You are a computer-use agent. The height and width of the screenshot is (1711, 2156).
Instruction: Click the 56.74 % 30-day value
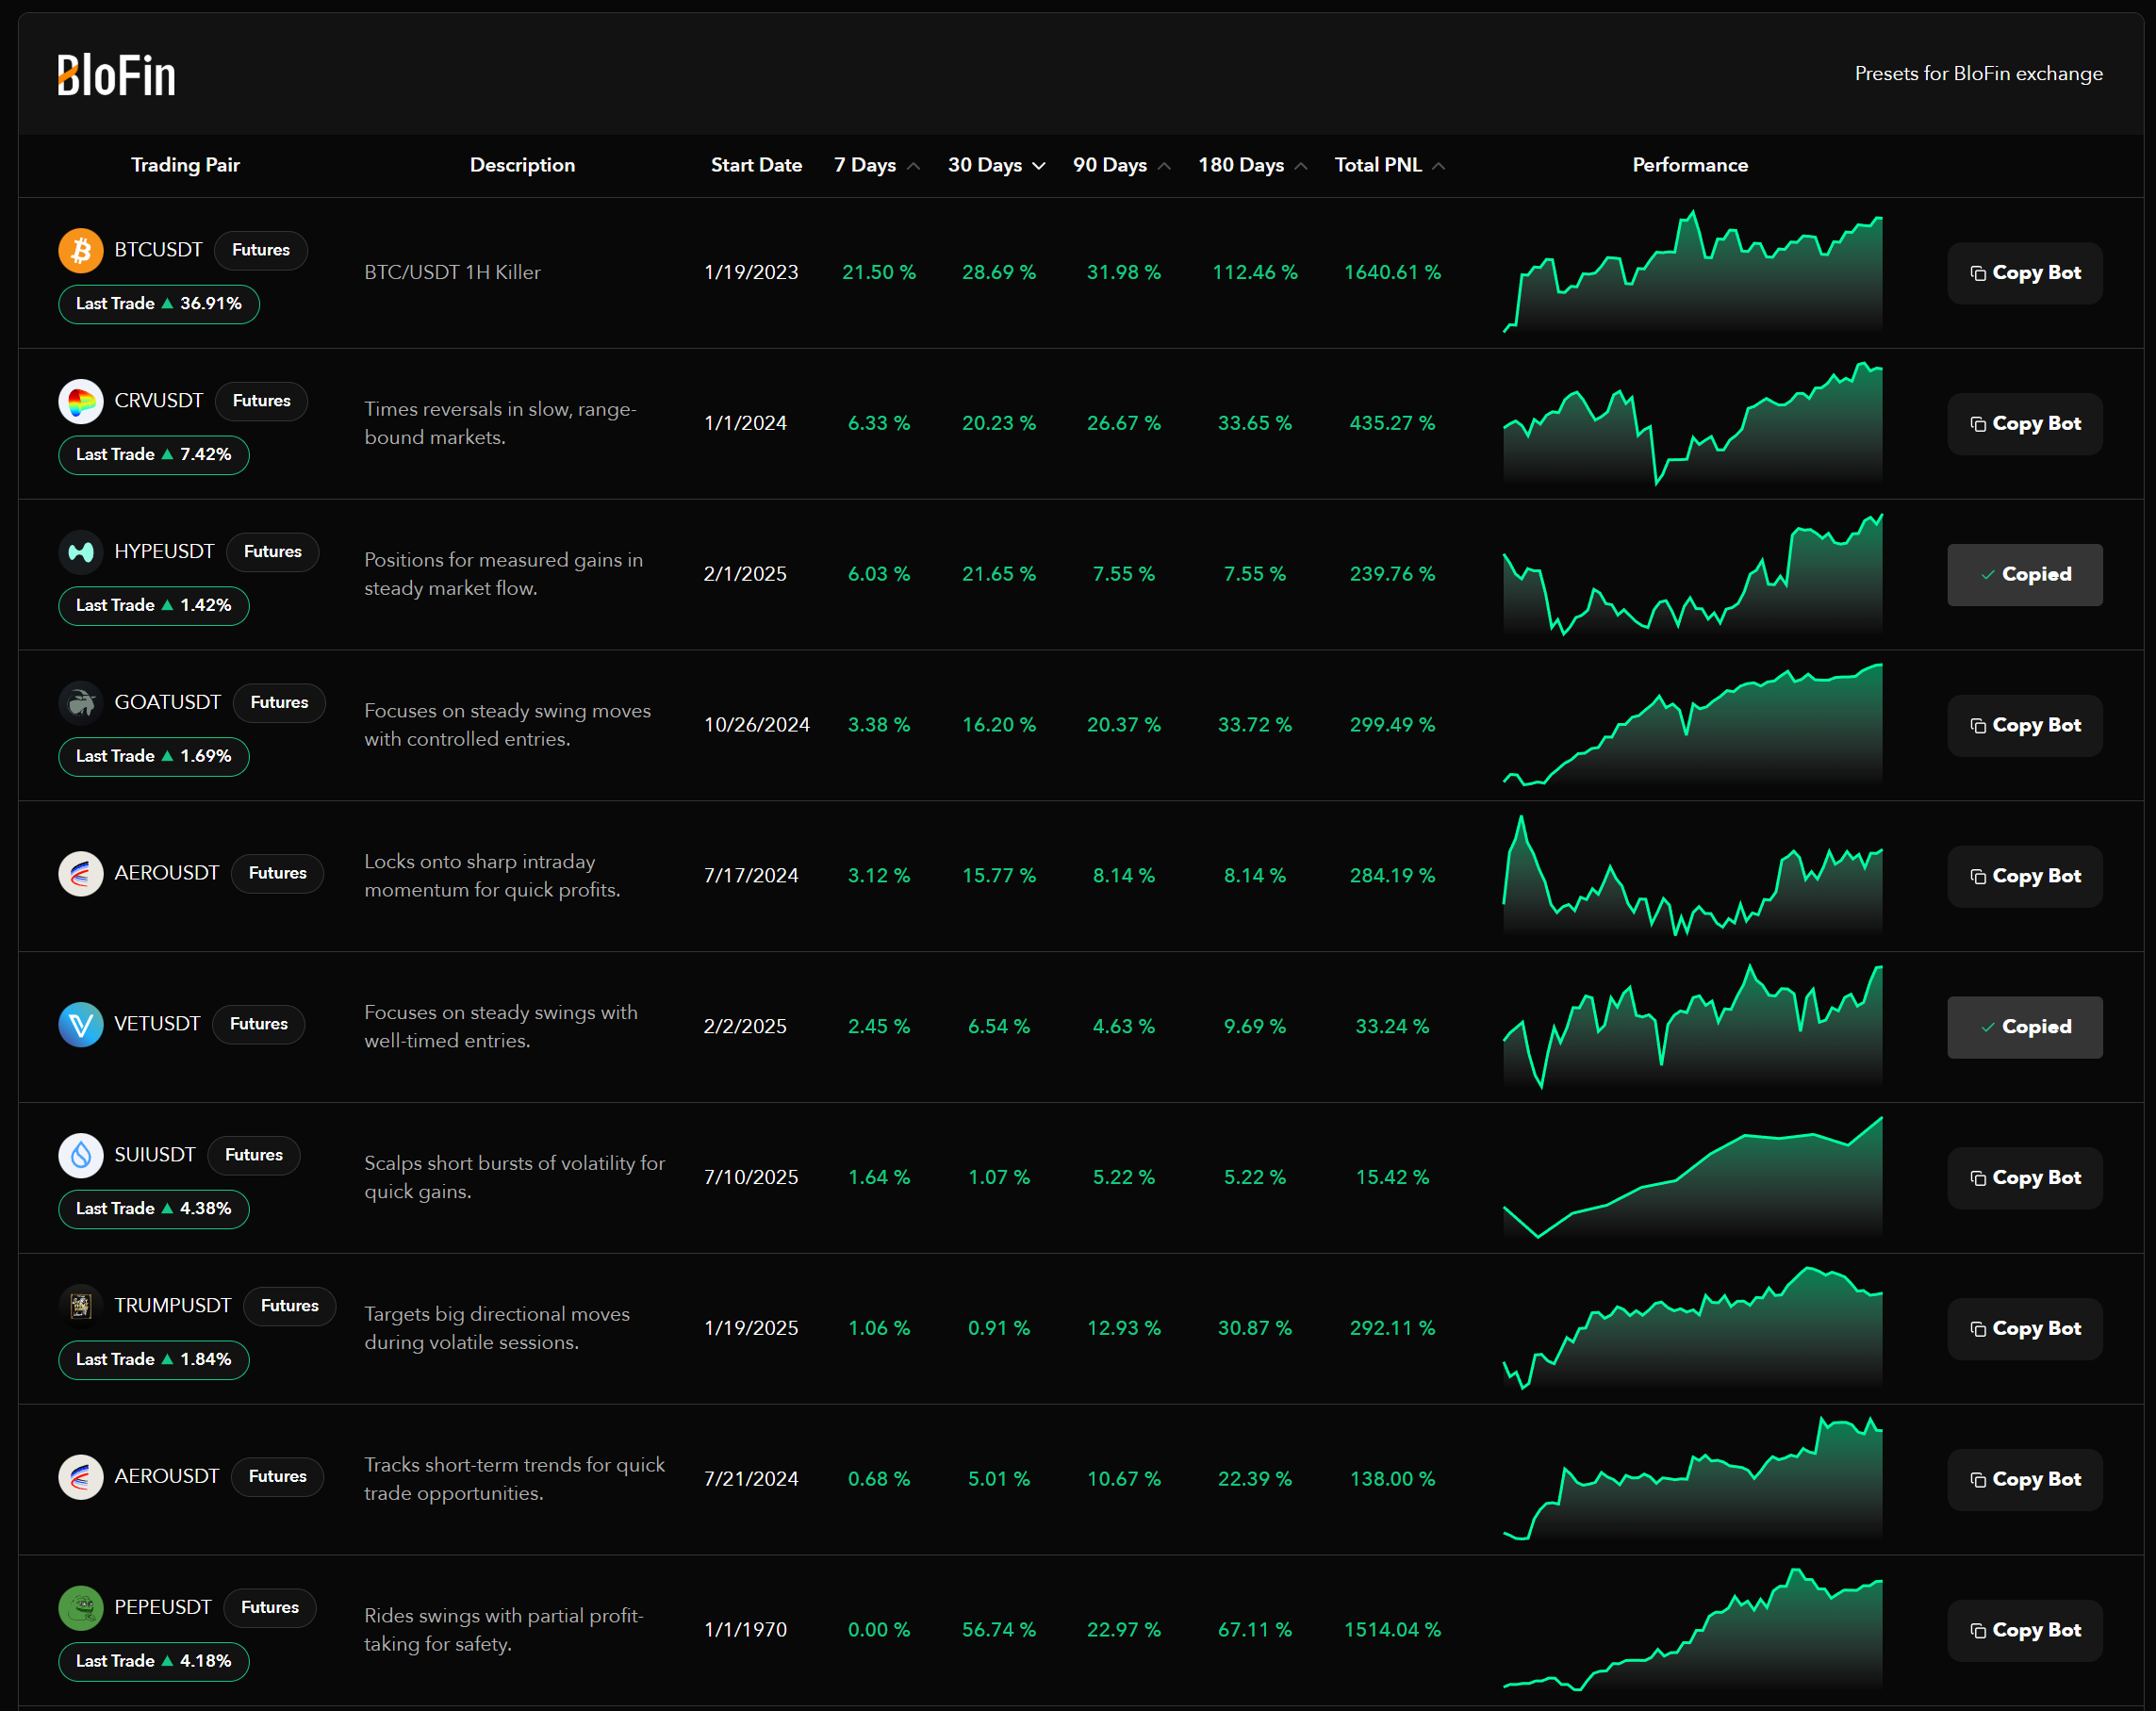click(x=999, y=1630)
